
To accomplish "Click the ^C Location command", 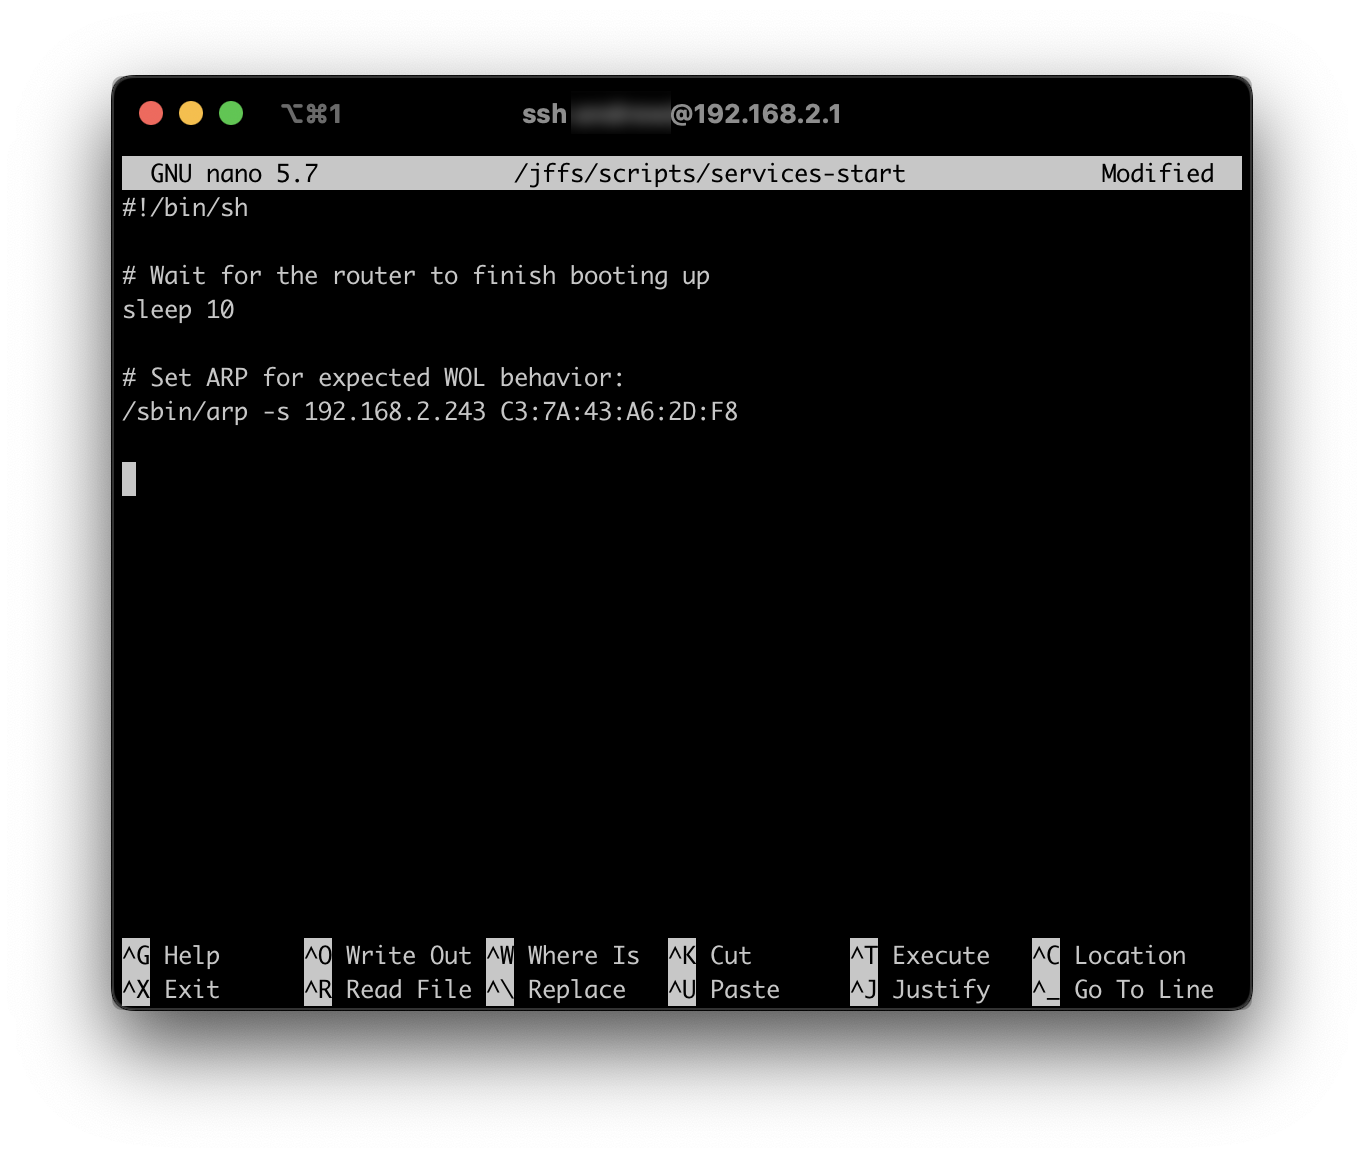I will tap(1110, 955).
